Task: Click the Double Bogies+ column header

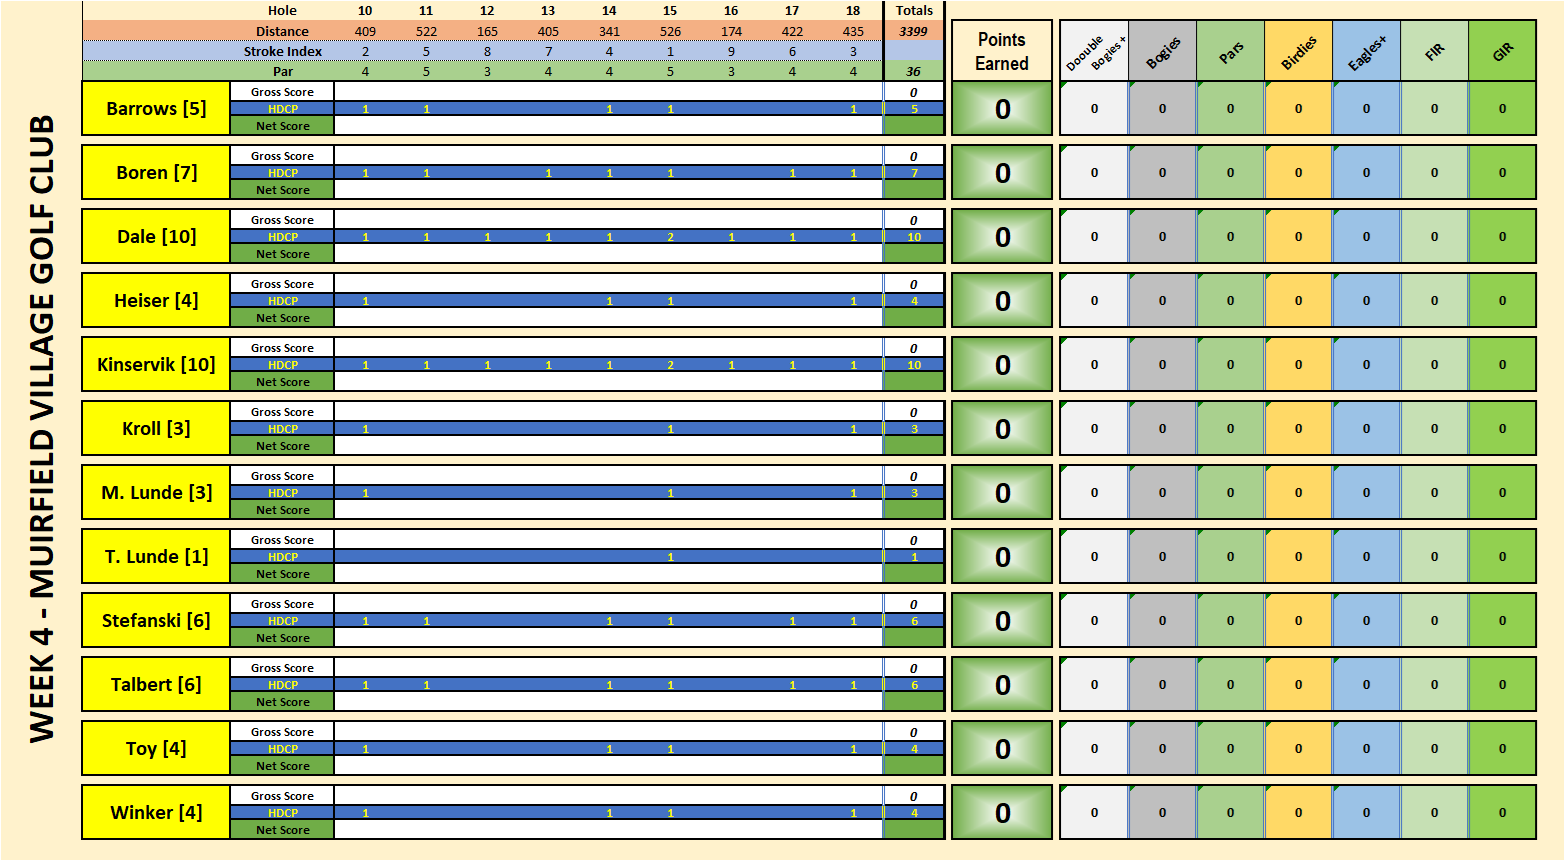Action: (1094, 52)
